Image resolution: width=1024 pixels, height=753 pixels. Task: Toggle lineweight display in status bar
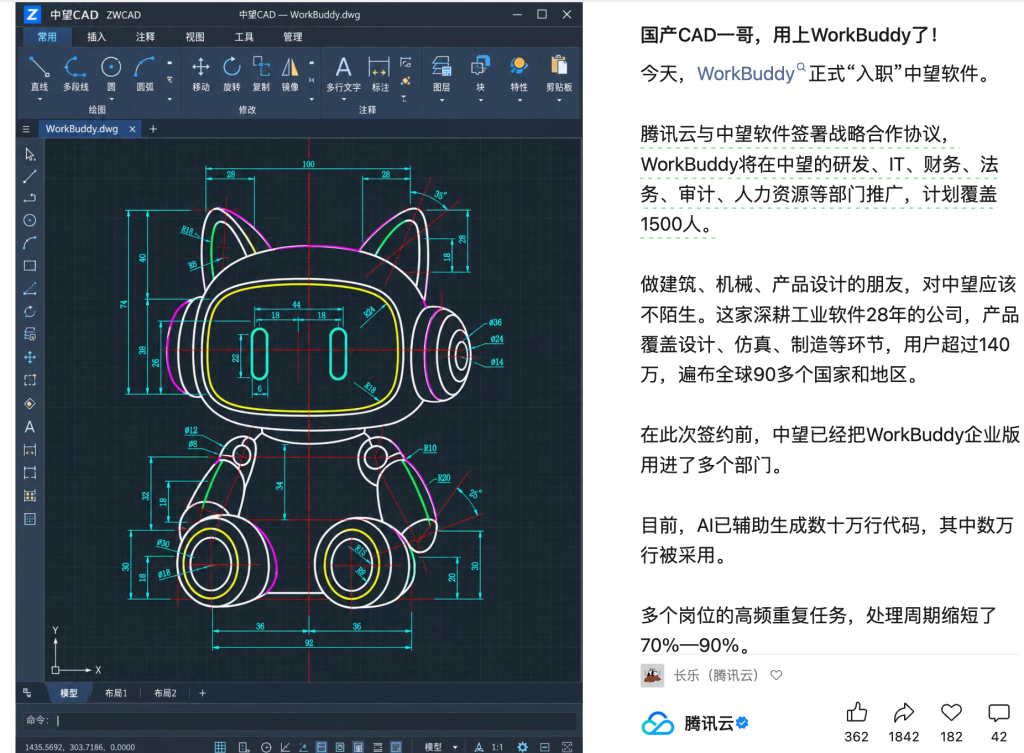coord(377,746)
